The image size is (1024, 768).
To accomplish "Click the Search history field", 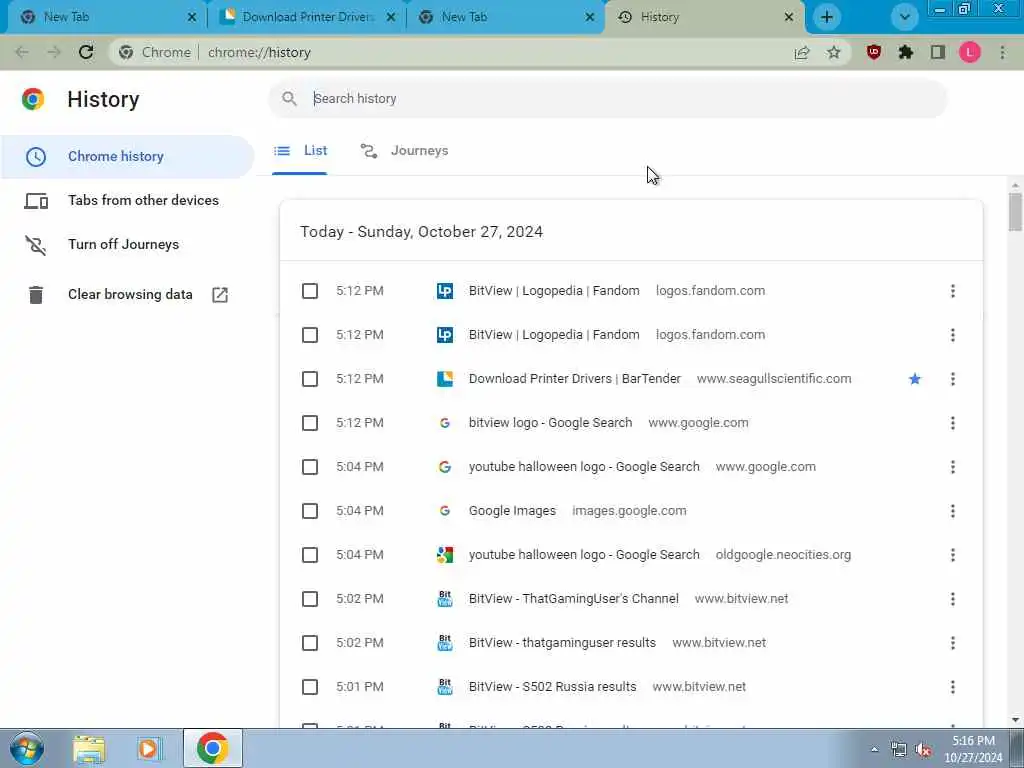I will (607, 99).
